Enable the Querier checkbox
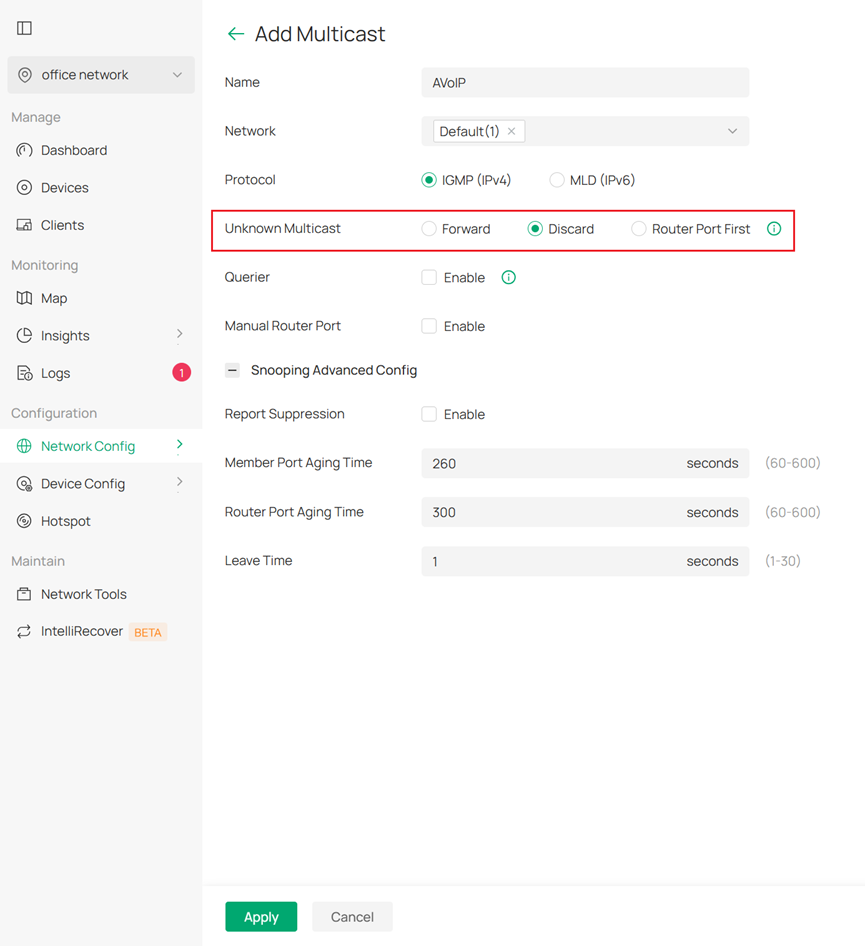Screen dimensions: 865x946 click(x=429, y=277)
